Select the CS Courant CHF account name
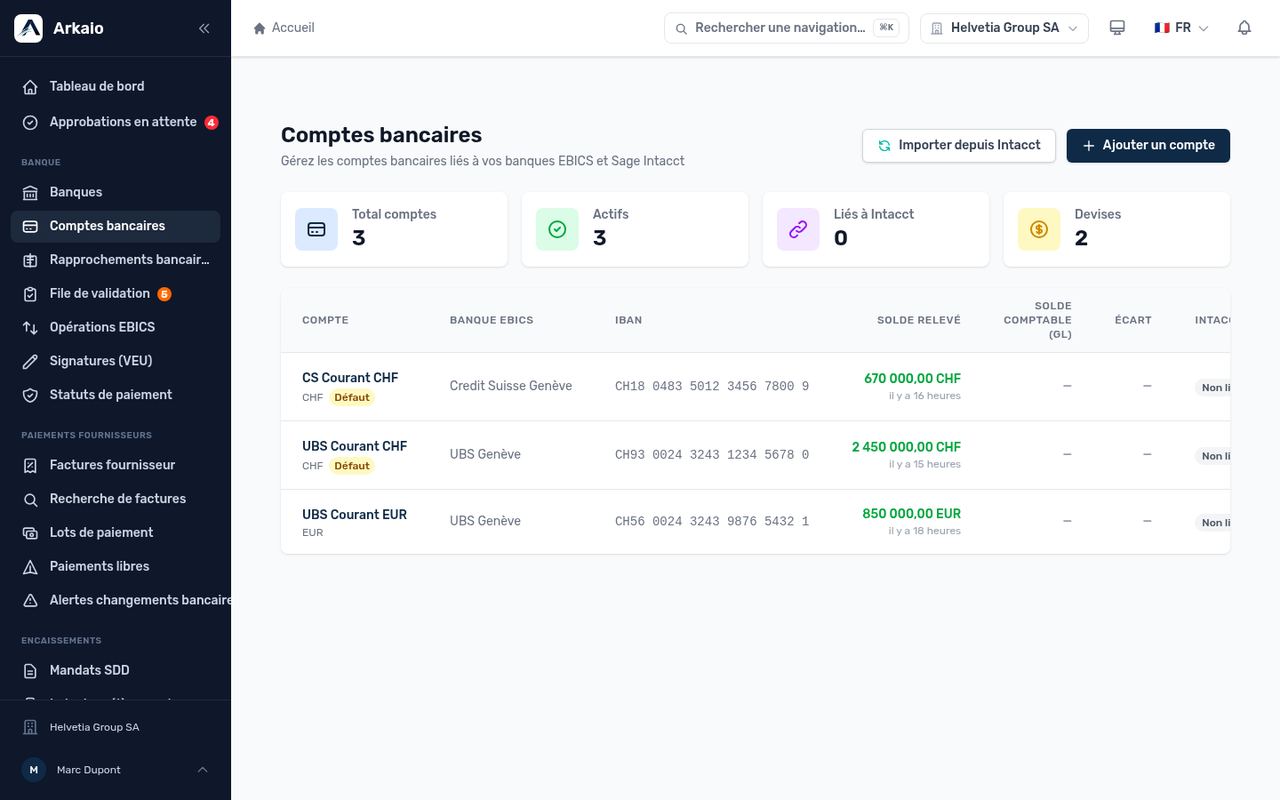The width and height of the screenshot is (1280, 800). pyautogui.click(x=350, y=378)
